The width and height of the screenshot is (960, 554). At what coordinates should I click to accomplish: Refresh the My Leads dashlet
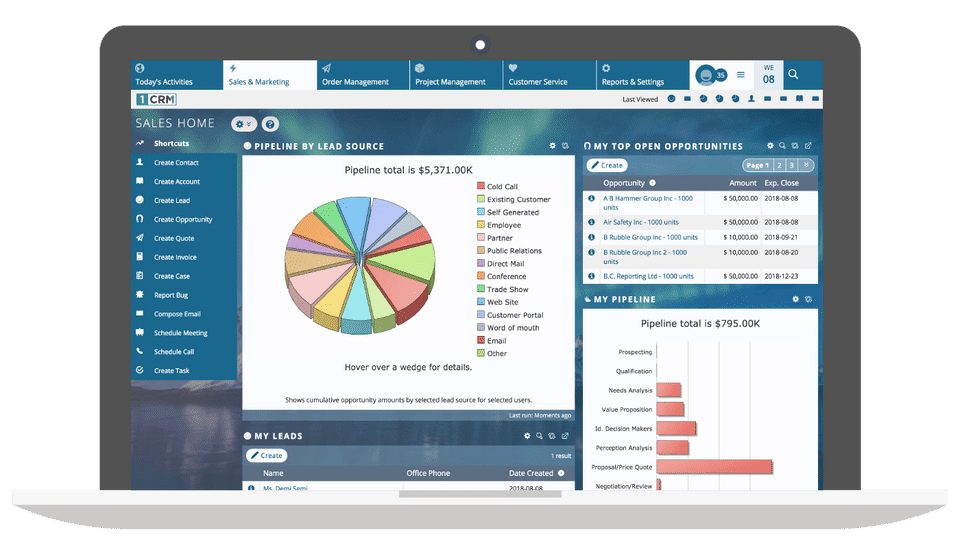pyautogui.click(x=552, y=436)
